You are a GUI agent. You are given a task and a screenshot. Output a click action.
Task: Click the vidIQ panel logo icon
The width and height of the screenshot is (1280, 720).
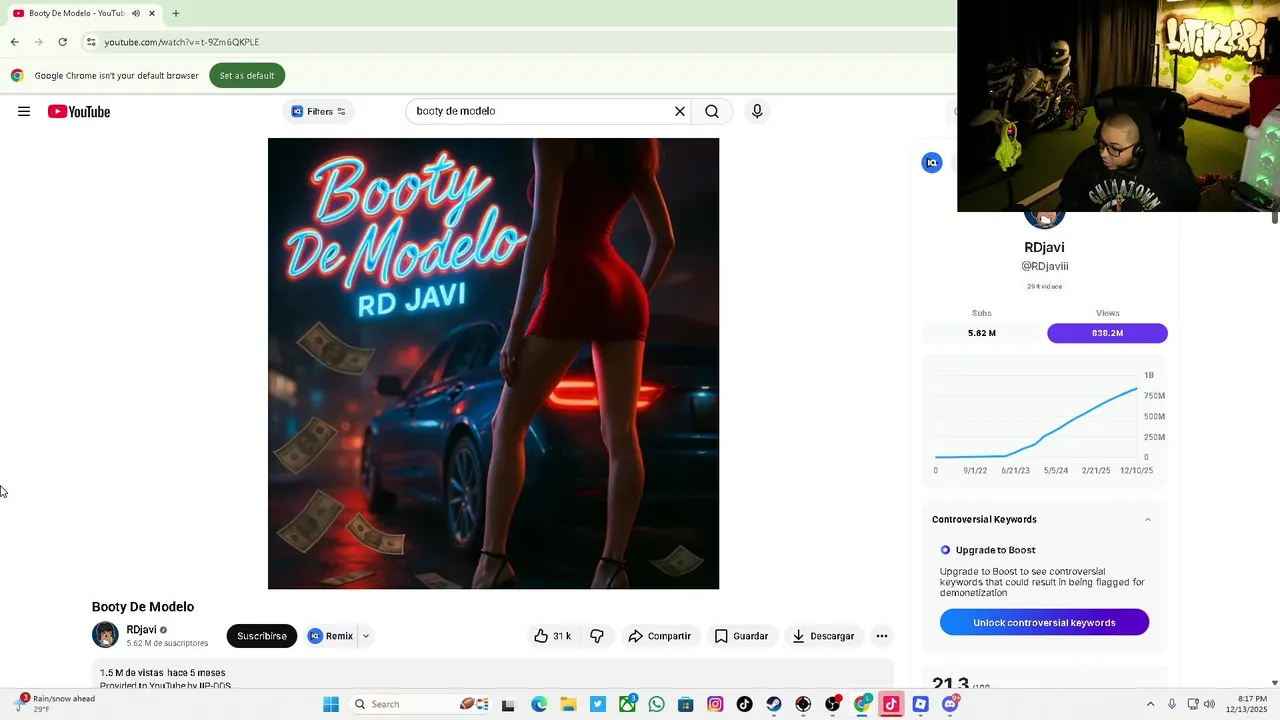pos(932,162)
